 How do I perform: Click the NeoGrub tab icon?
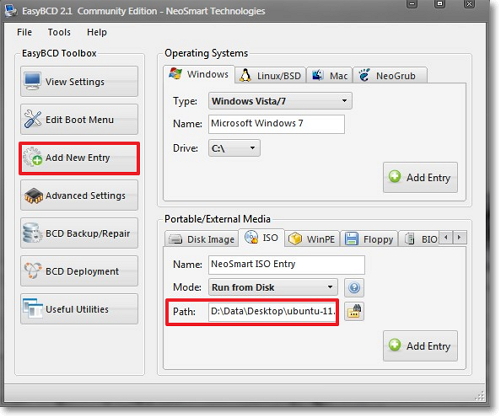click(x=364, y=75)
